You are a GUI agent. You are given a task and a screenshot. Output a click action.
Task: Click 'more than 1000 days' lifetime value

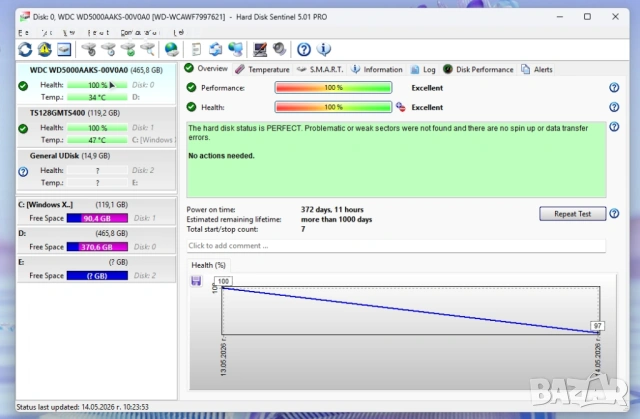point(337,219)
